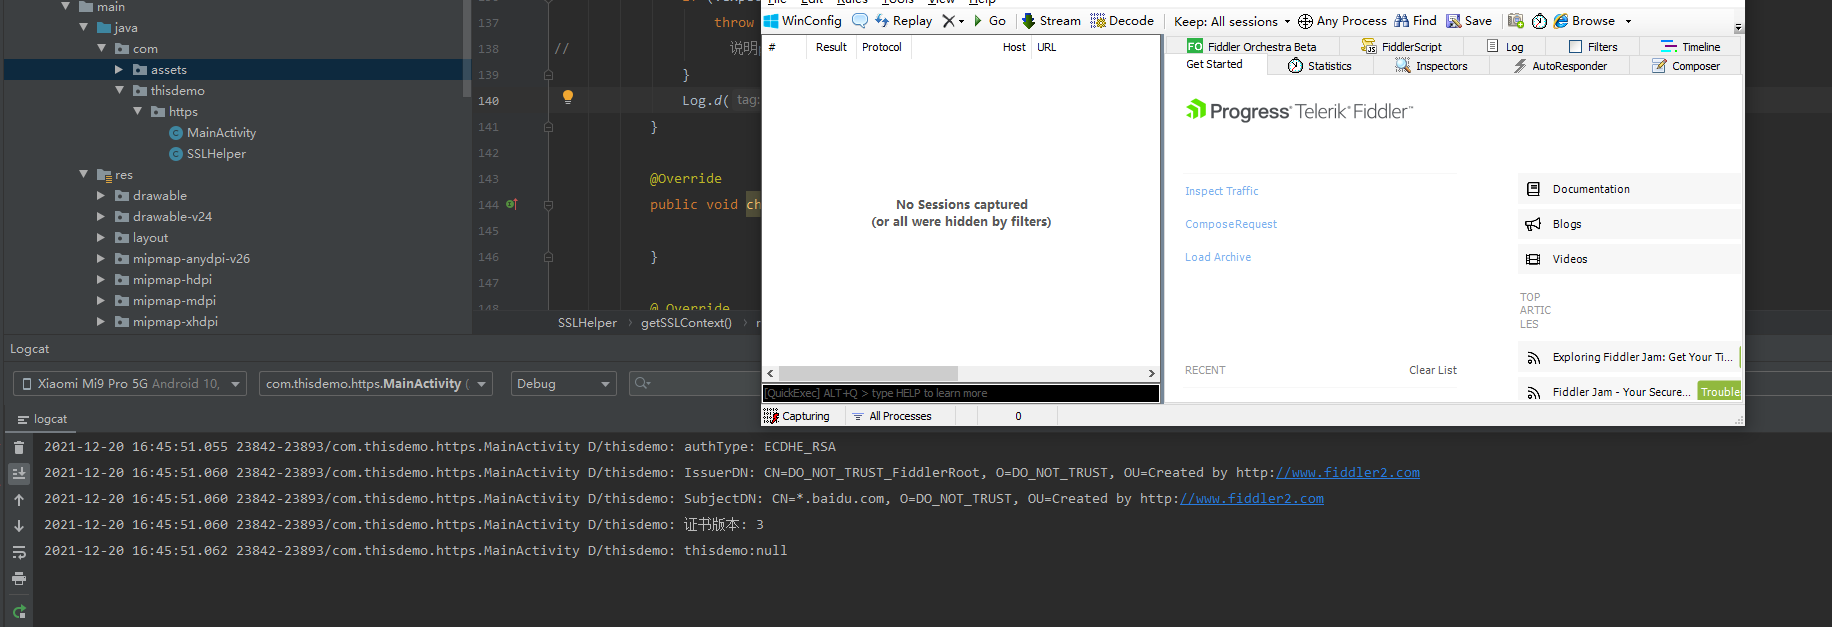Image resolution: width=1832 pixels, height=627 pixels.
Task: Open the Inspectors tab
Action: [x=1431, y=66]
